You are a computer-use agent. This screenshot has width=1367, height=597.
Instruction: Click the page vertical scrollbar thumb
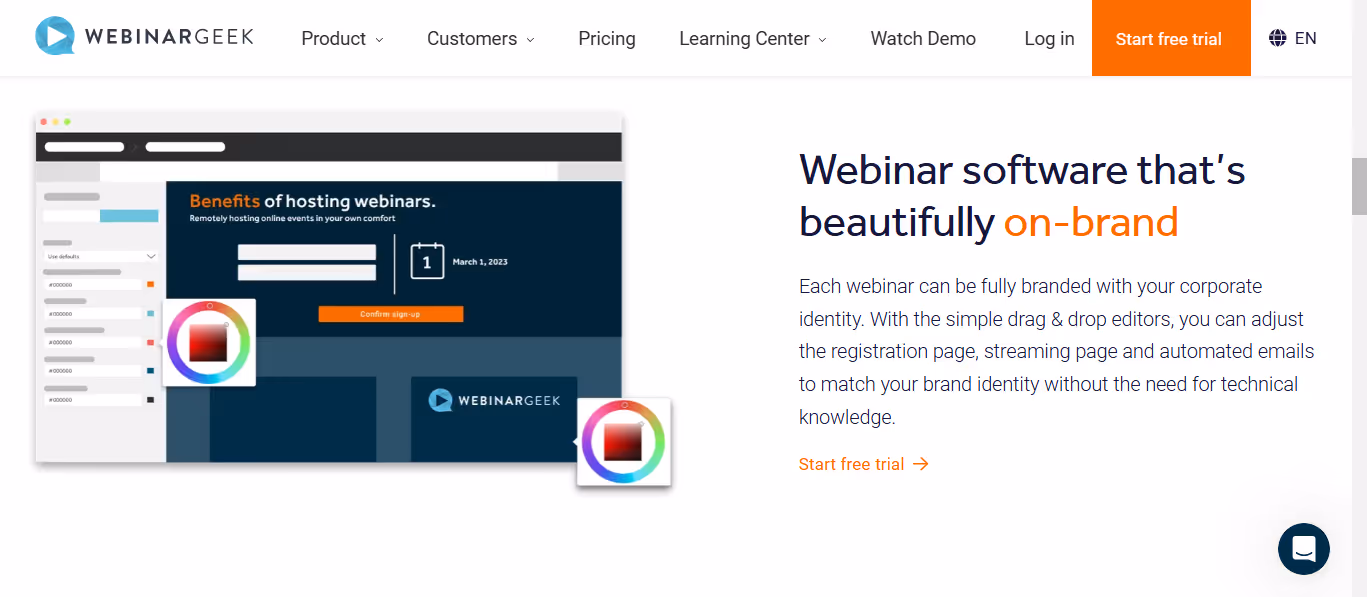tap(1359, 186)
